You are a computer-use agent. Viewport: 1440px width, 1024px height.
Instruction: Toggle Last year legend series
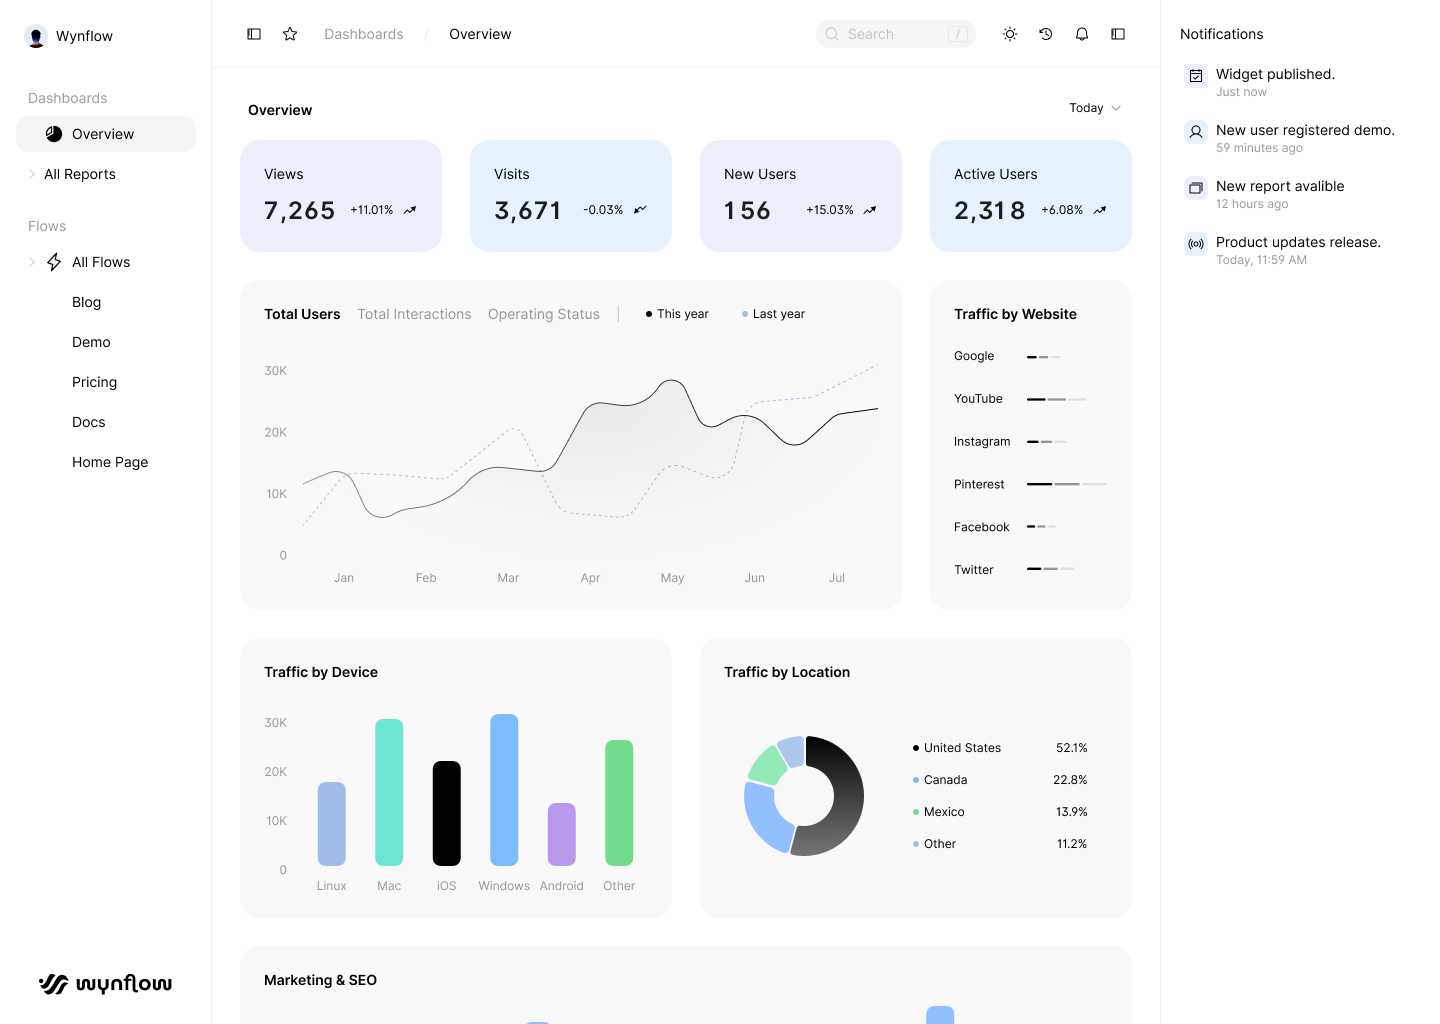[x=773, y=314]
